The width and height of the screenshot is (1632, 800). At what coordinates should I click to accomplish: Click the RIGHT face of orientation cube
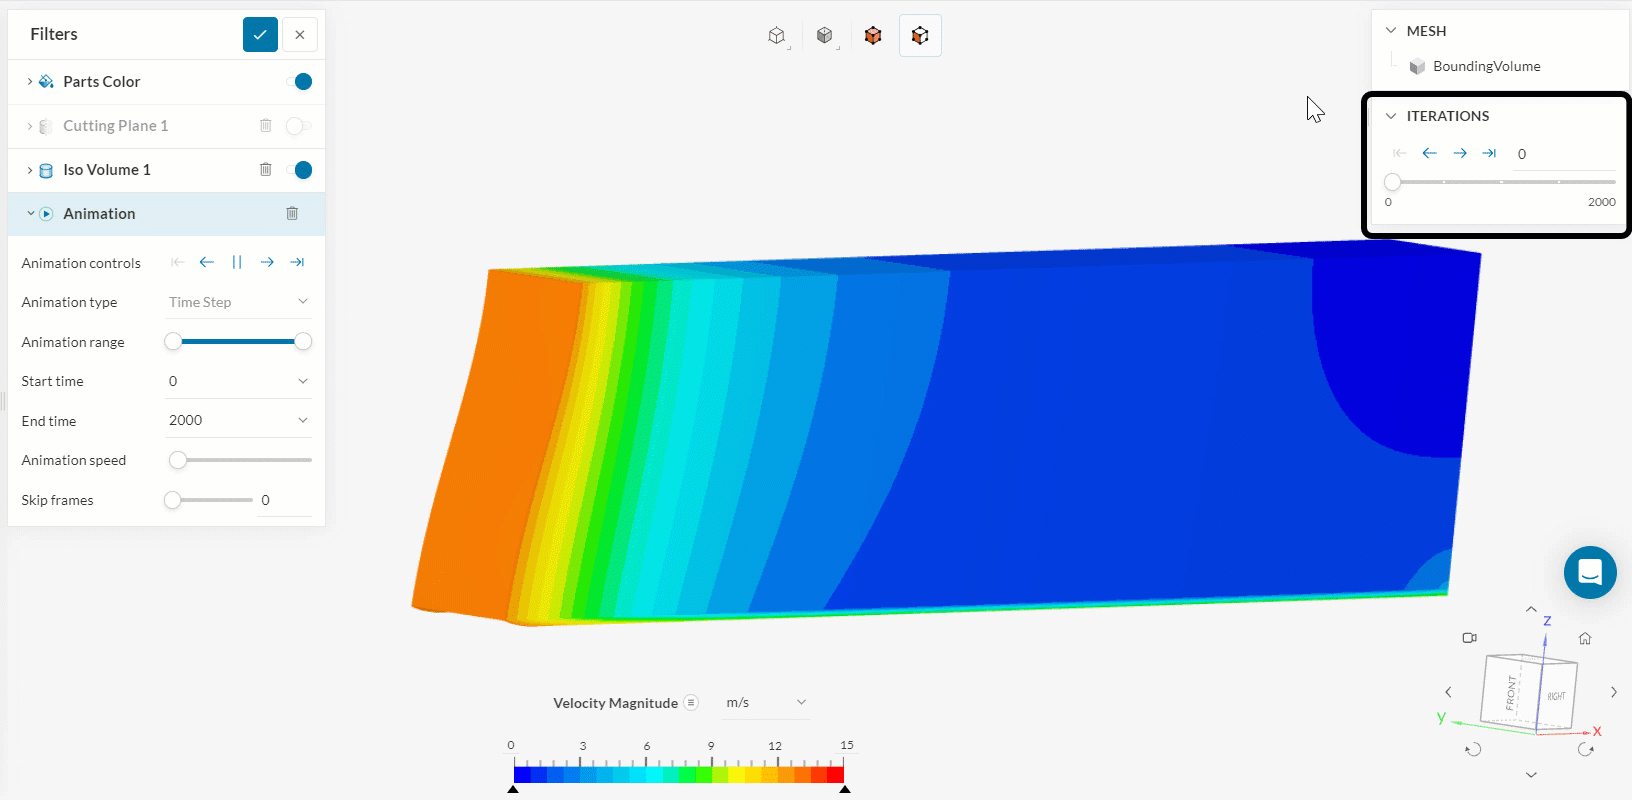(x=1557, y=696)
